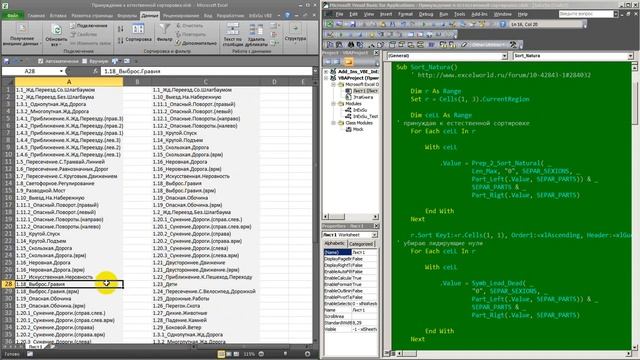The height and width of the screenshot is (360, 640).
Task: Close the Project explorer panel
Action: [x=376, y=53]
